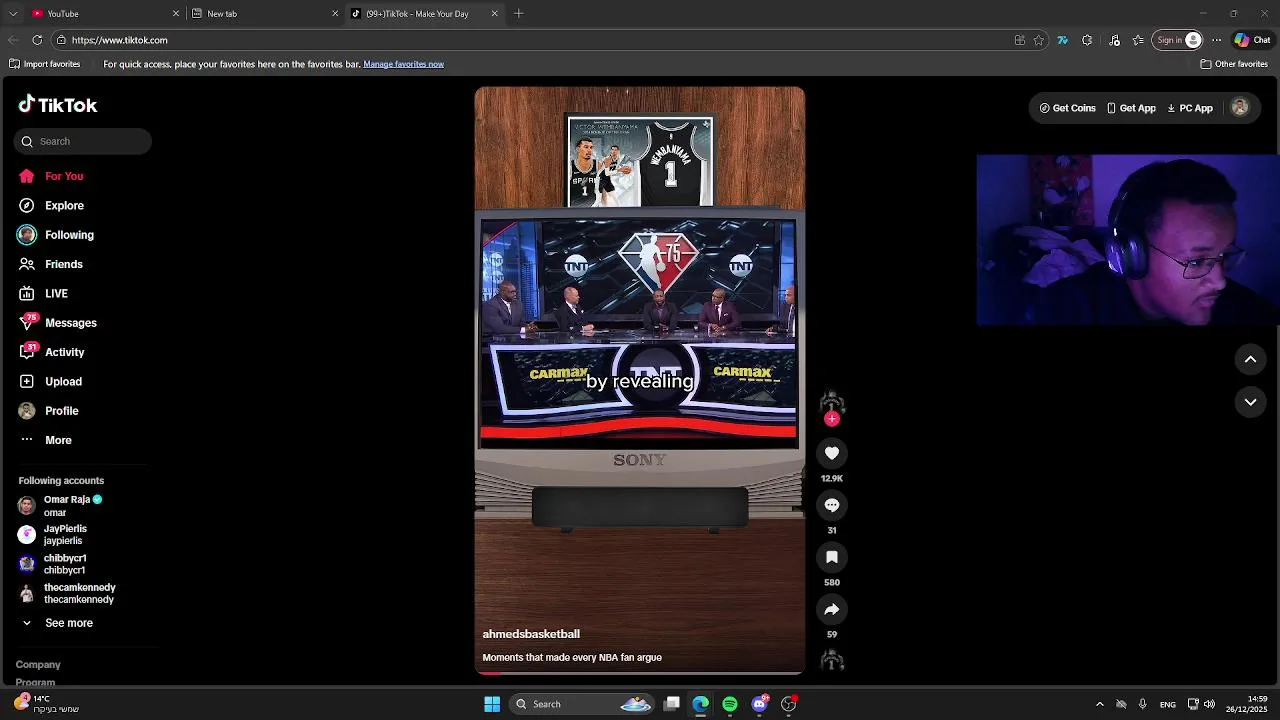Open the profile avatar menu at top right

coord(1240,108)
